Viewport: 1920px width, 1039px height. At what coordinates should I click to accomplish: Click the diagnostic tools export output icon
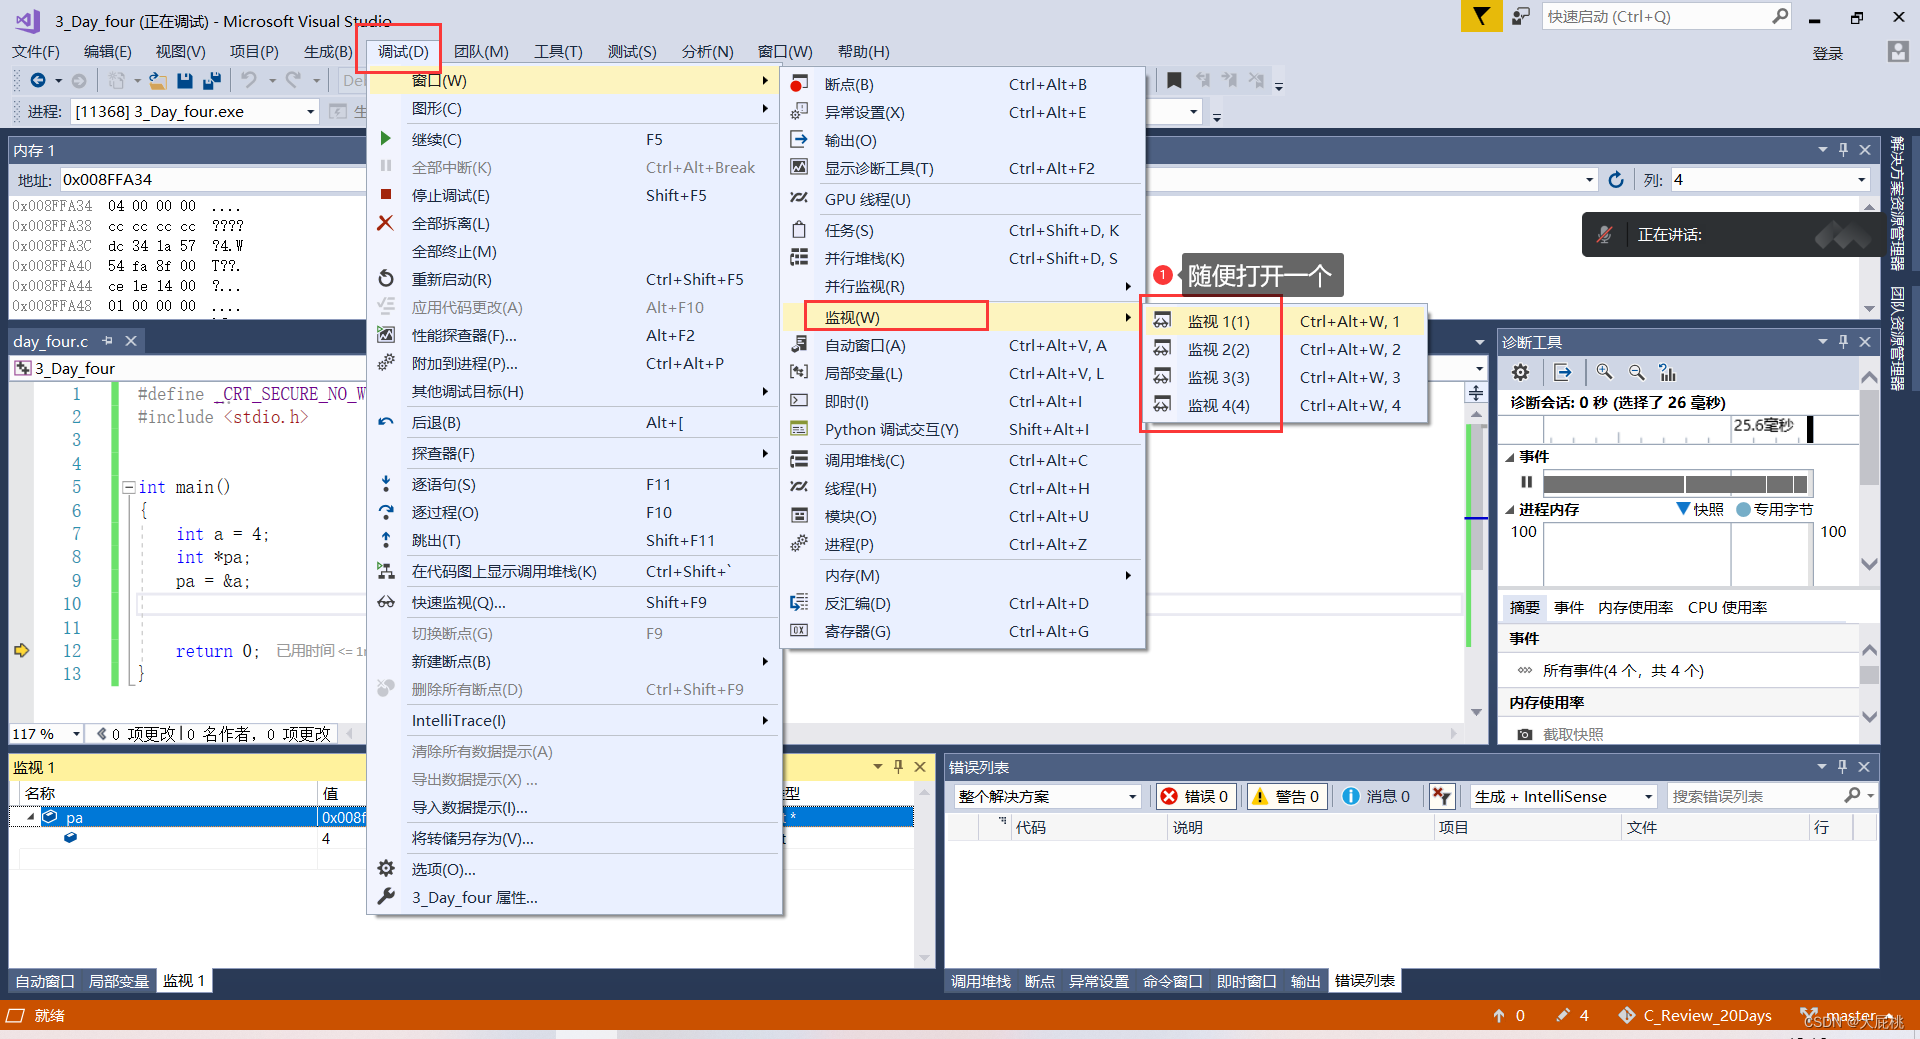click(x=1563, y=372)
